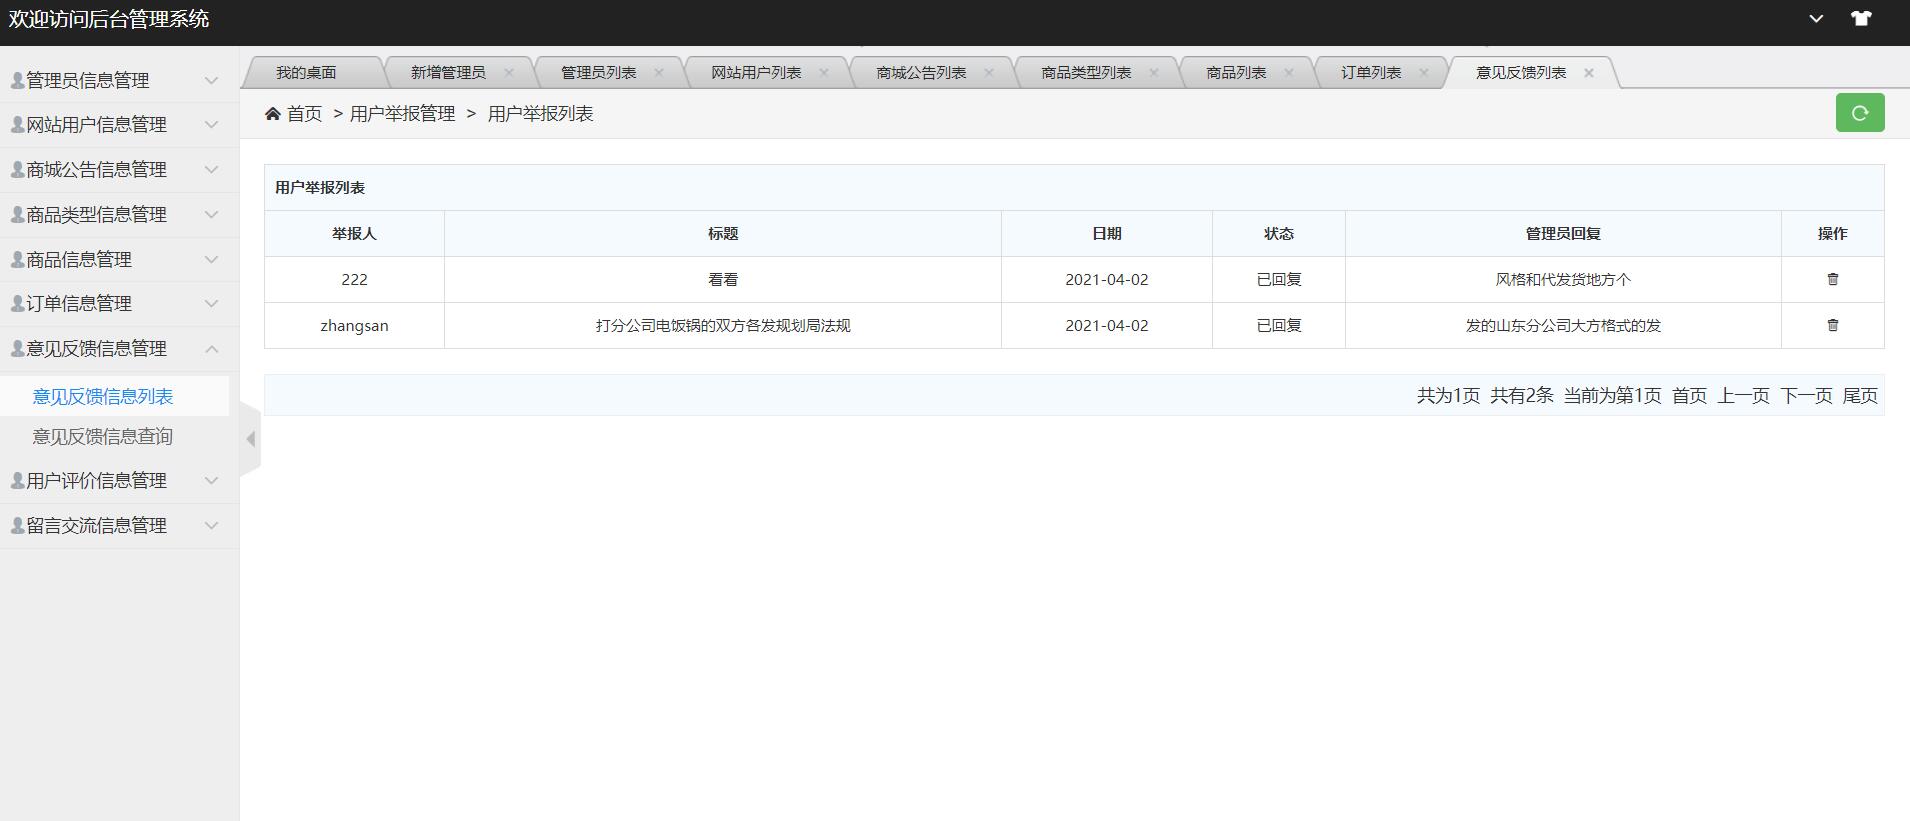The image size is (1910, 821).
Task: Switch to the 管理员列表 tab
Action: tap(598, 73)
